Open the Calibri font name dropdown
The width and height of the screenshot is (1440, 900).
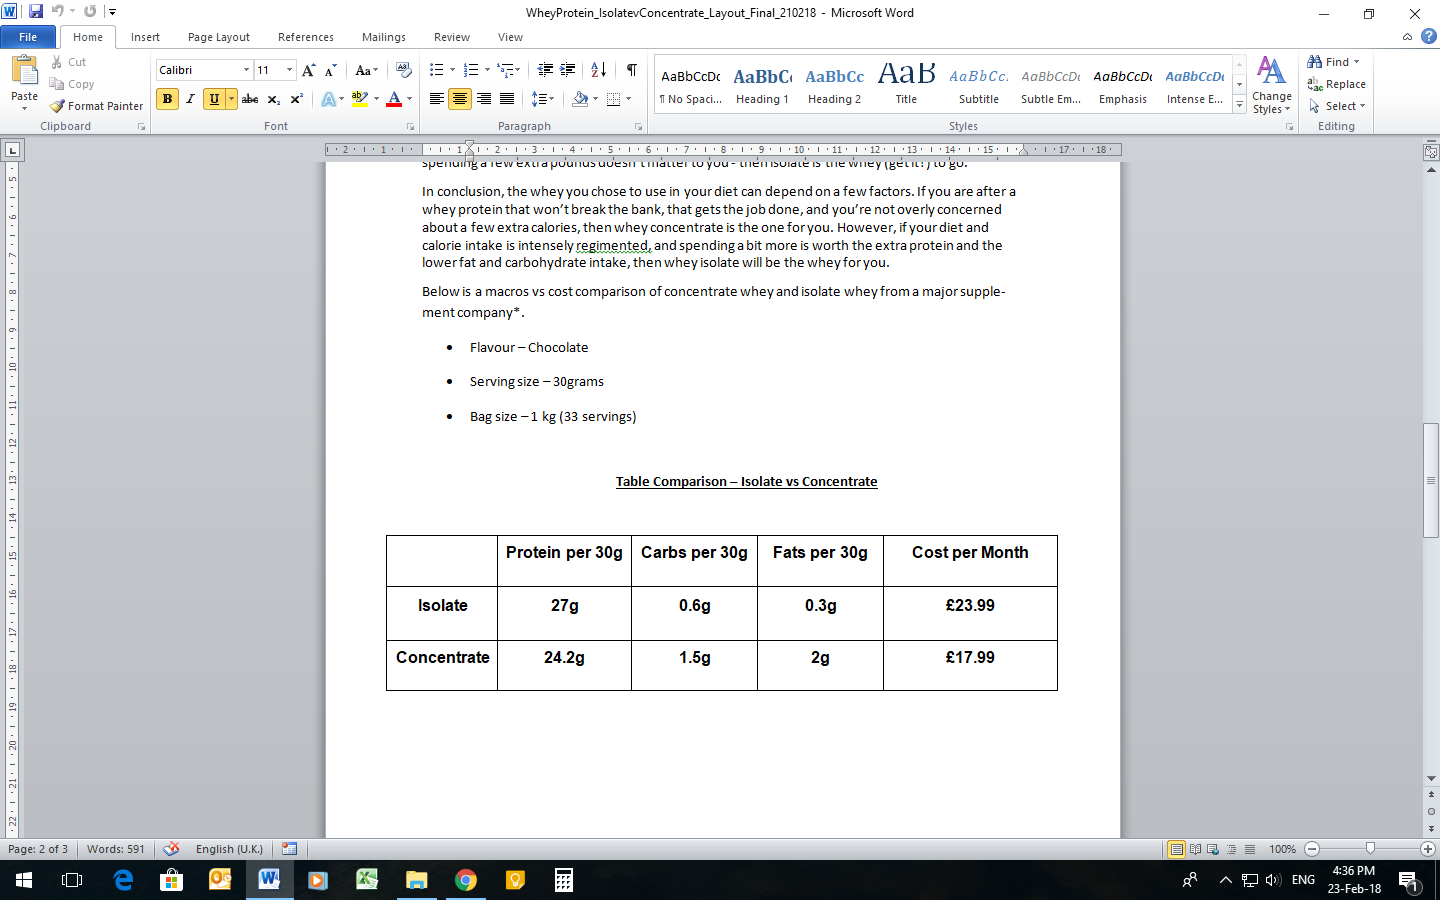[x=246, y=70]
